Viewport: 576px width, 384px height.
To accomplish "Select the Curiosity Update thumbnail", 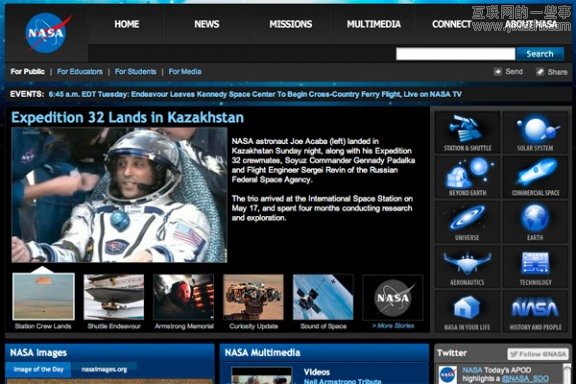I will coord(253,297).
